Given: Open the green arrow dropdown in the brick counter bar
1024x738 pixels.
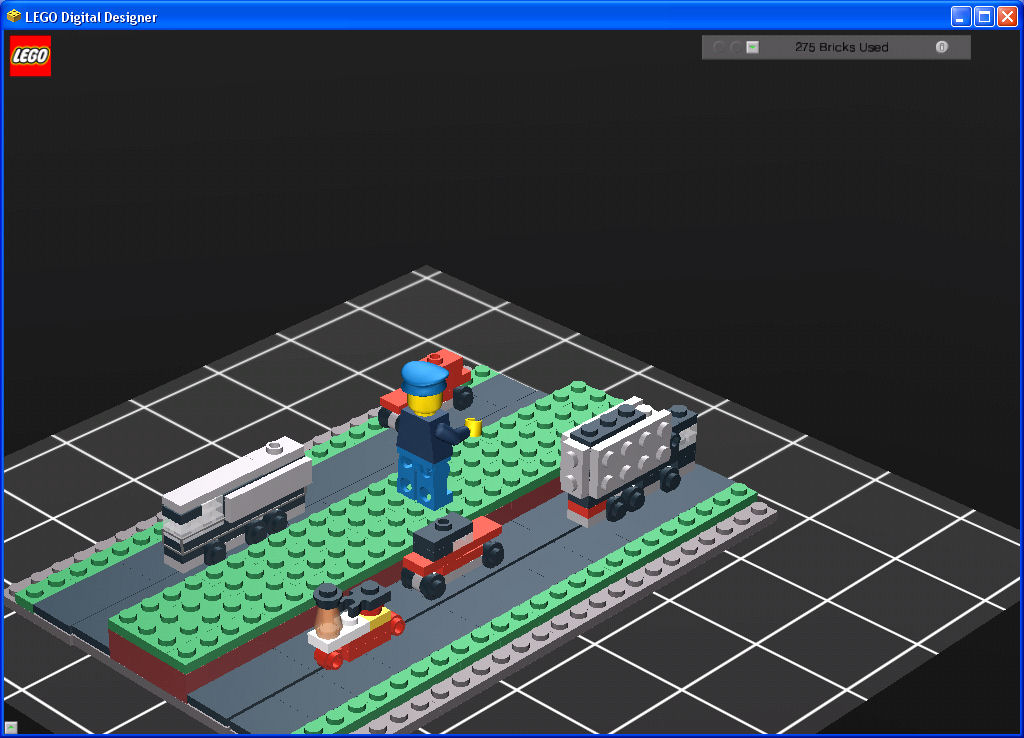Looking at the screenshot, I should pyautogui.click(x=753, y=47).
